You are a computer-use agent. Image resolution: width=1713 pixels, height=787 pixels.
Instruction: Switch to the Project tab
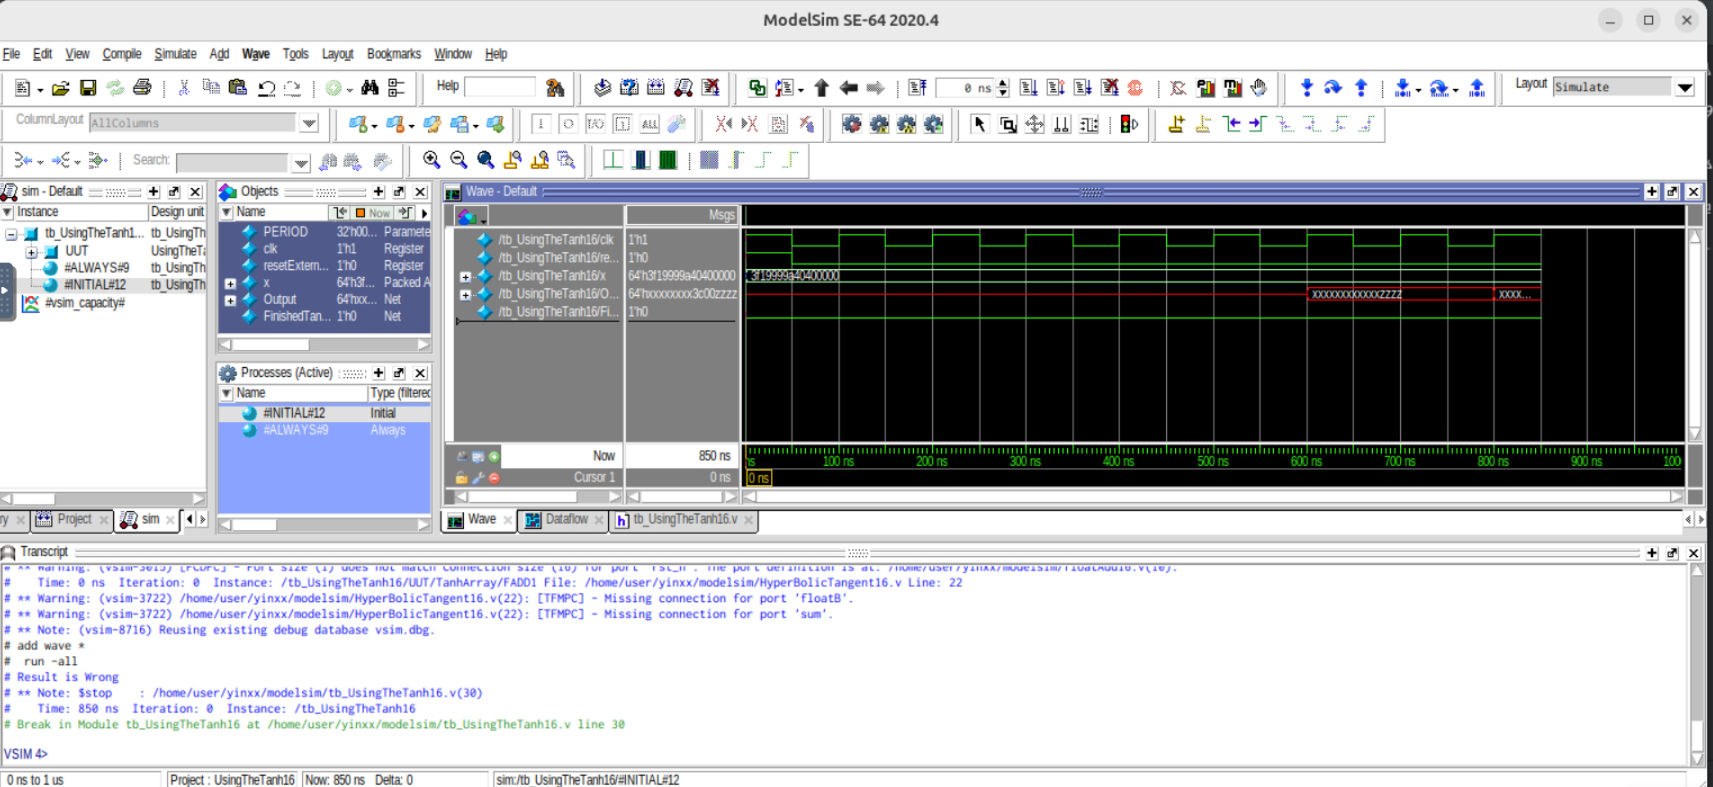(74, 519)
